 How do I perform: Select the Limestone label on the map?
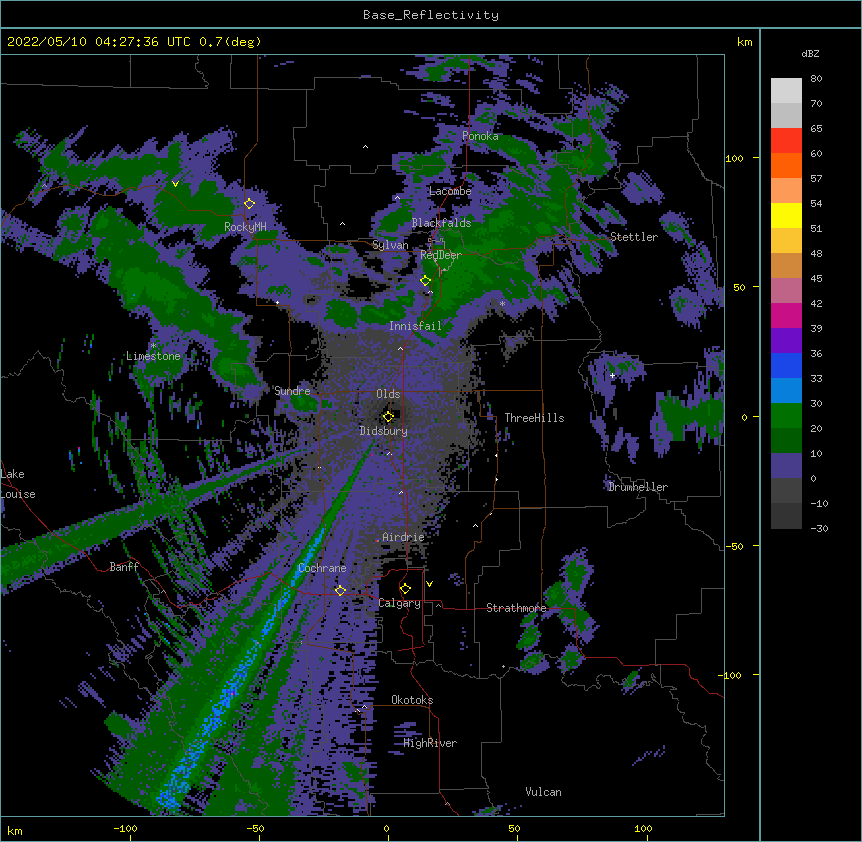[x=153, y=356]
